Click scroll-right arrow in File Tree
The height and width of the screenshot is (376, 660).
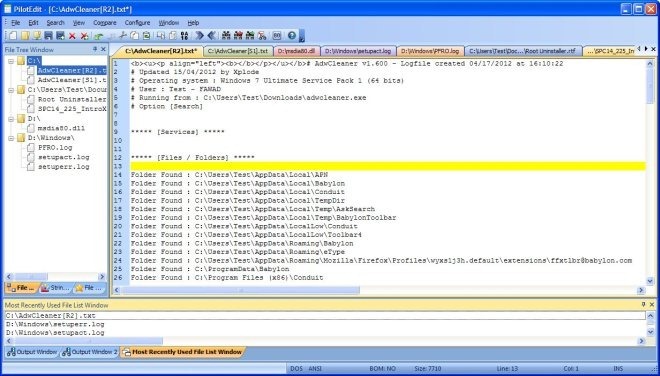101,277
